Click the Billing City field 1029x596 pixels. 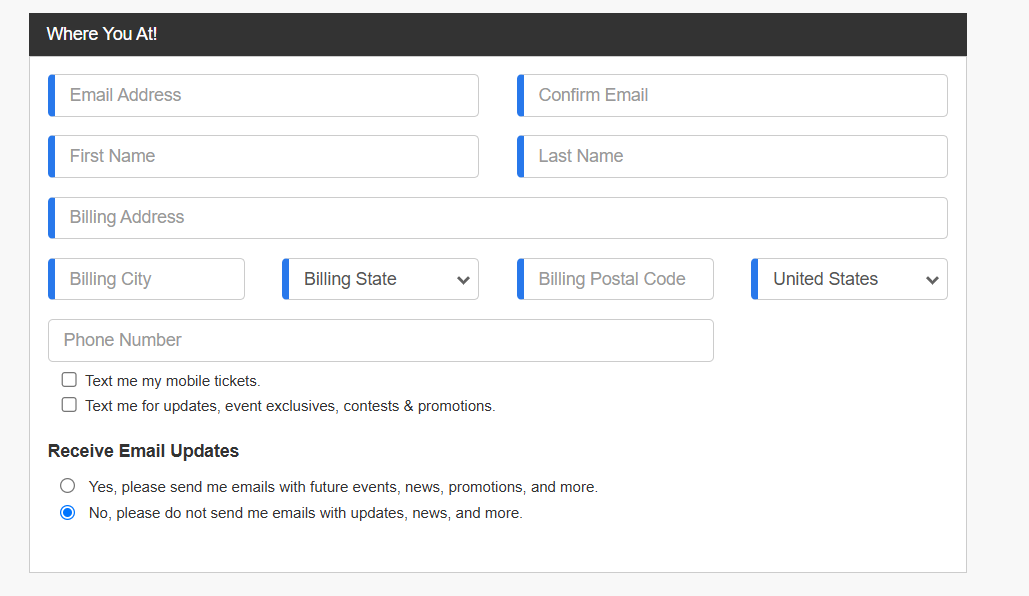click(146, 279)
